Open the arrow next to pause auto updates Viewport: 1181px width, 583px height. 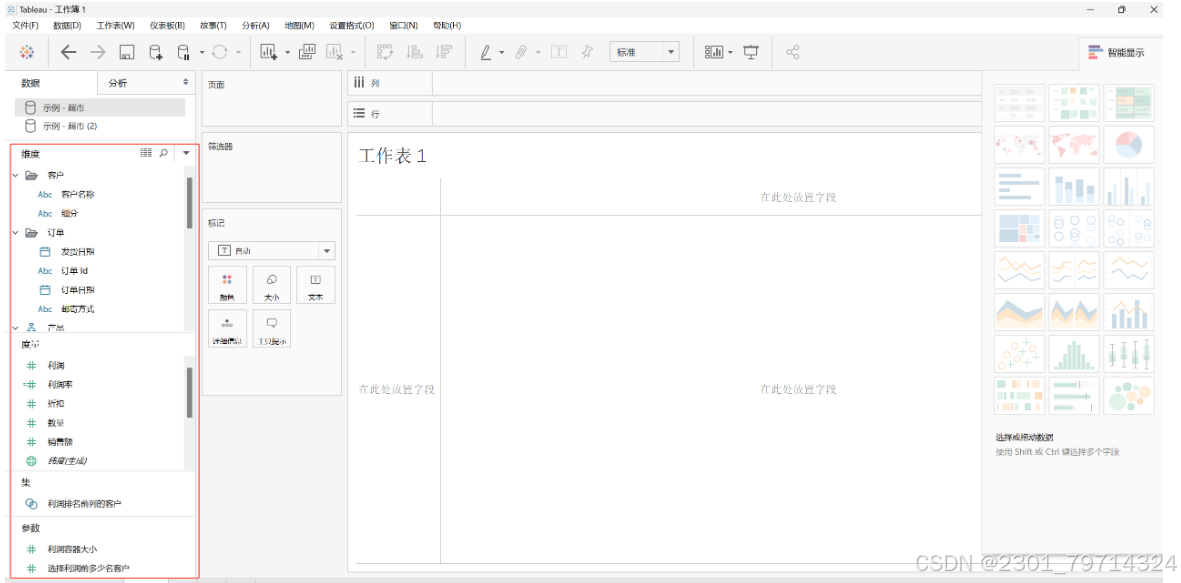point(202,52)
